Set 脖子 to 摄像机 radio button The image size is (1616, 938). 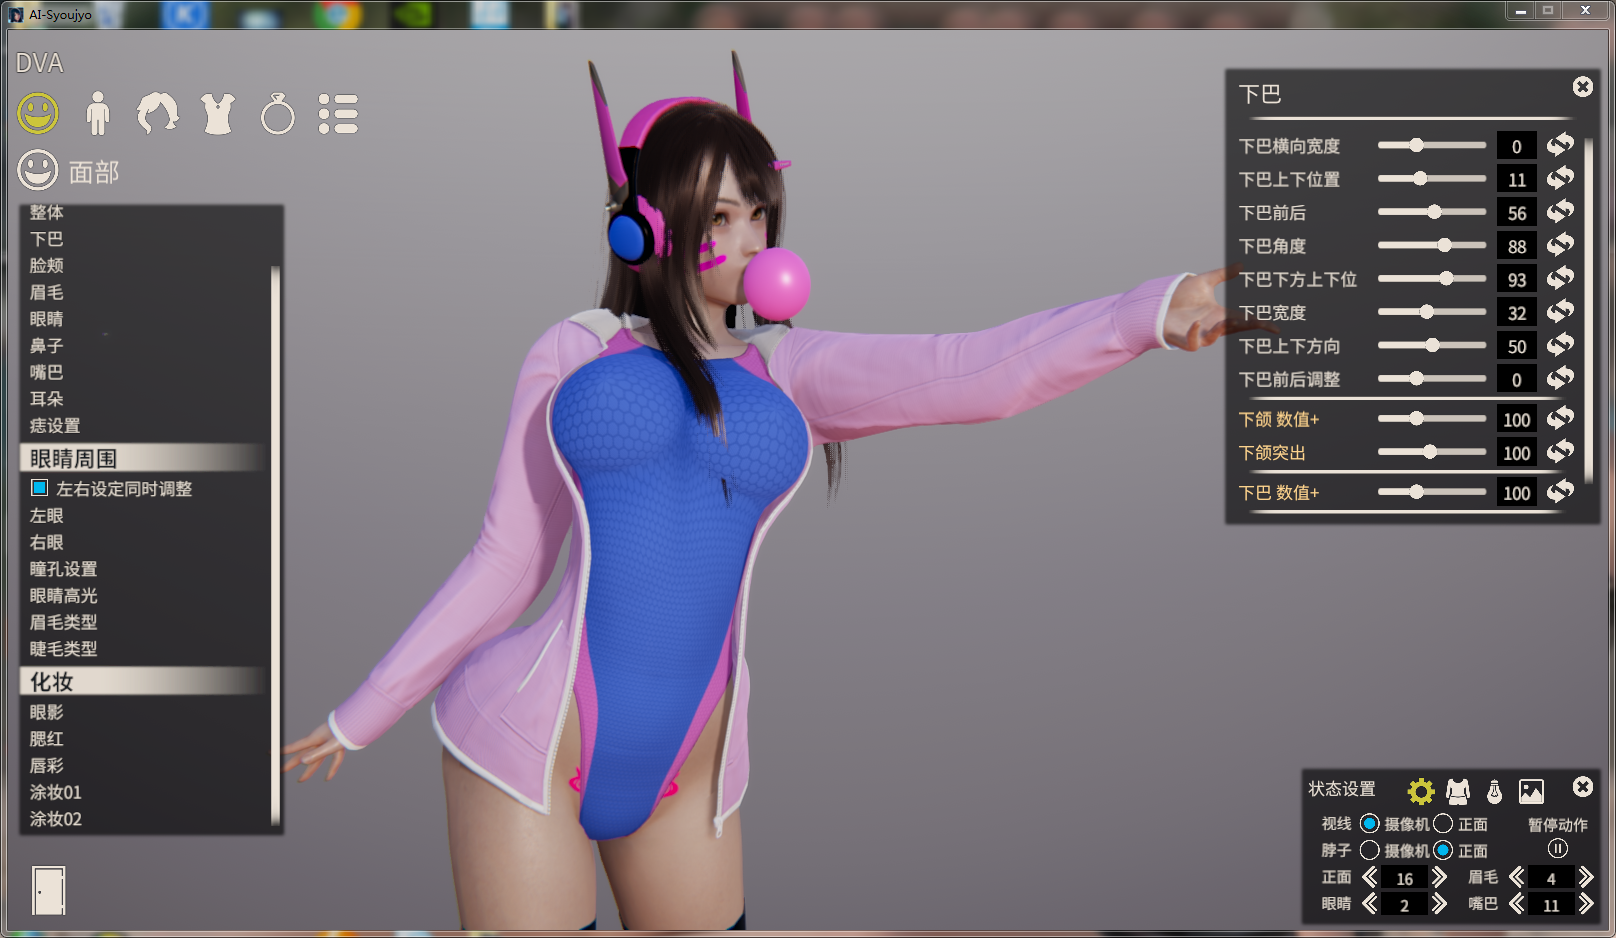(1370, 850)
